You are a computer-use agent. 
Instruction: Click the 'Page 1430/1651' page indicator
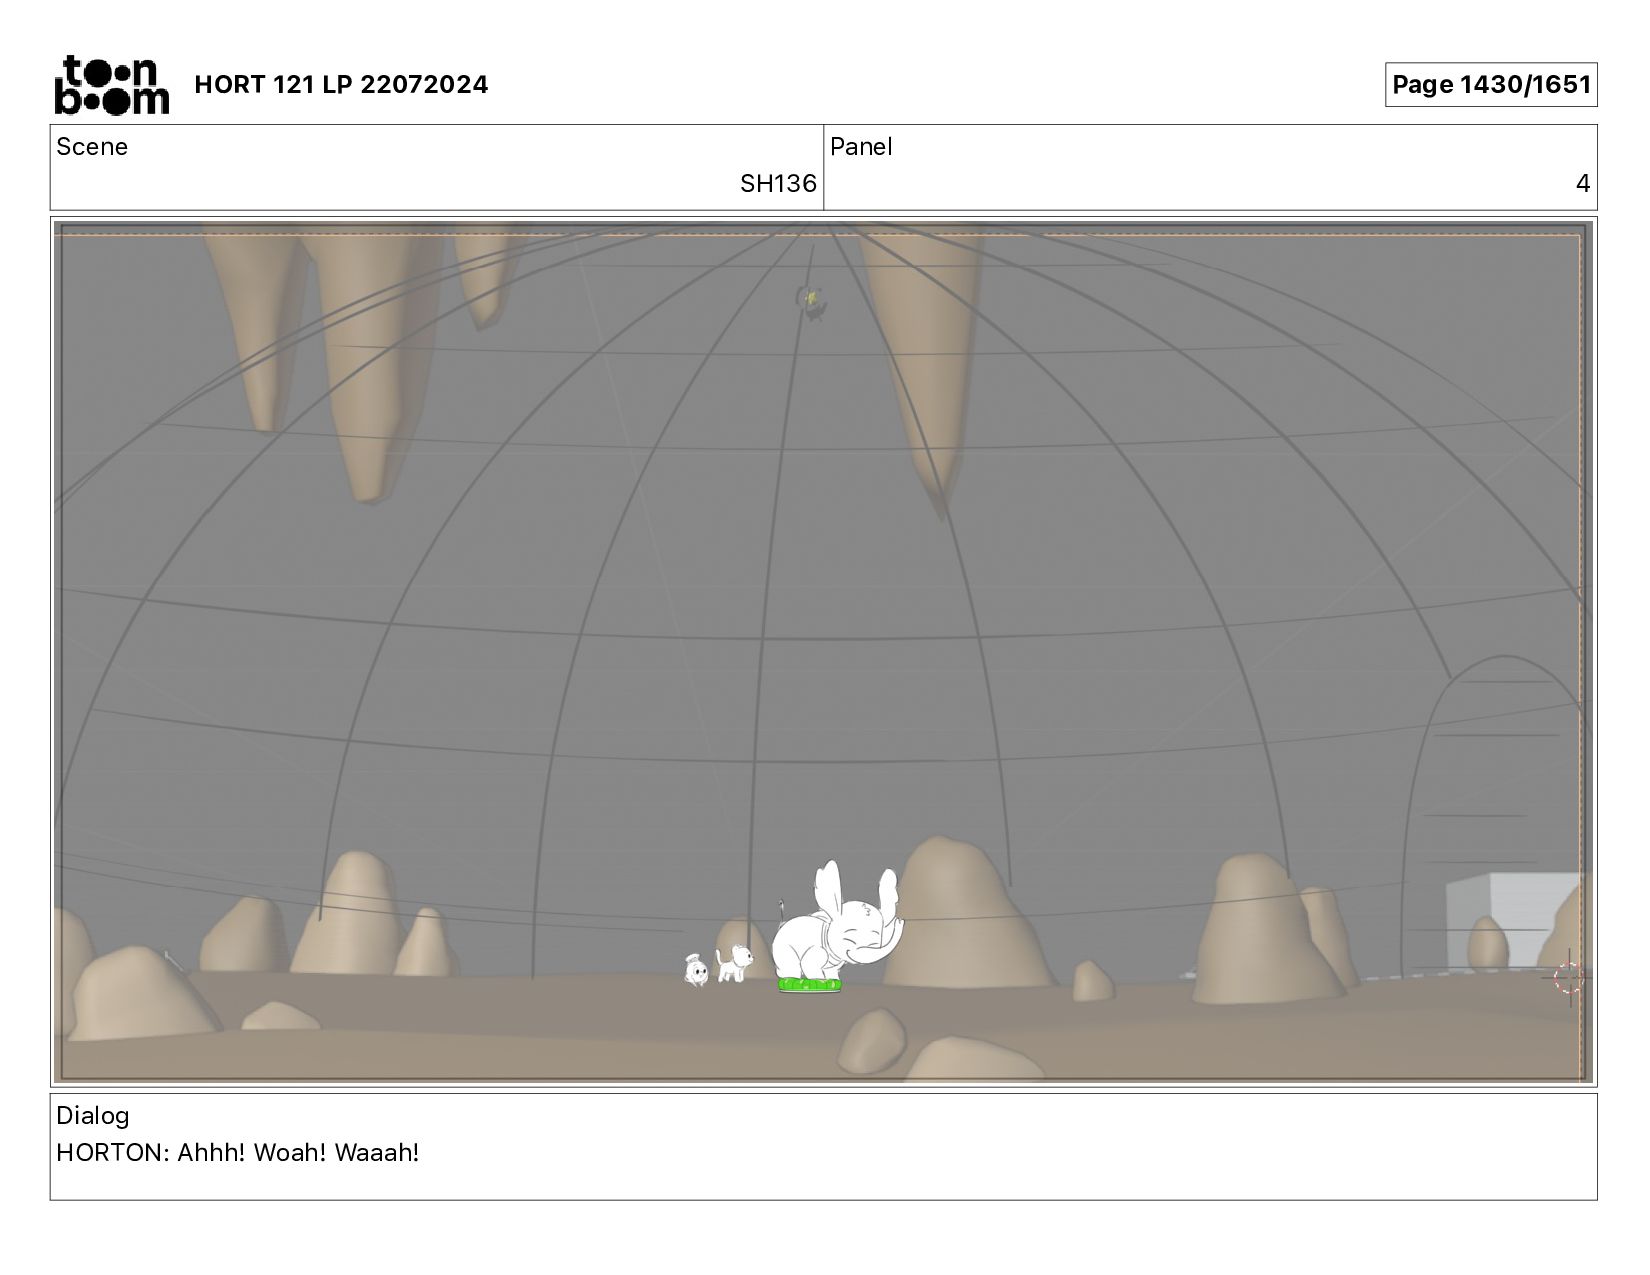click(1490, 85)
